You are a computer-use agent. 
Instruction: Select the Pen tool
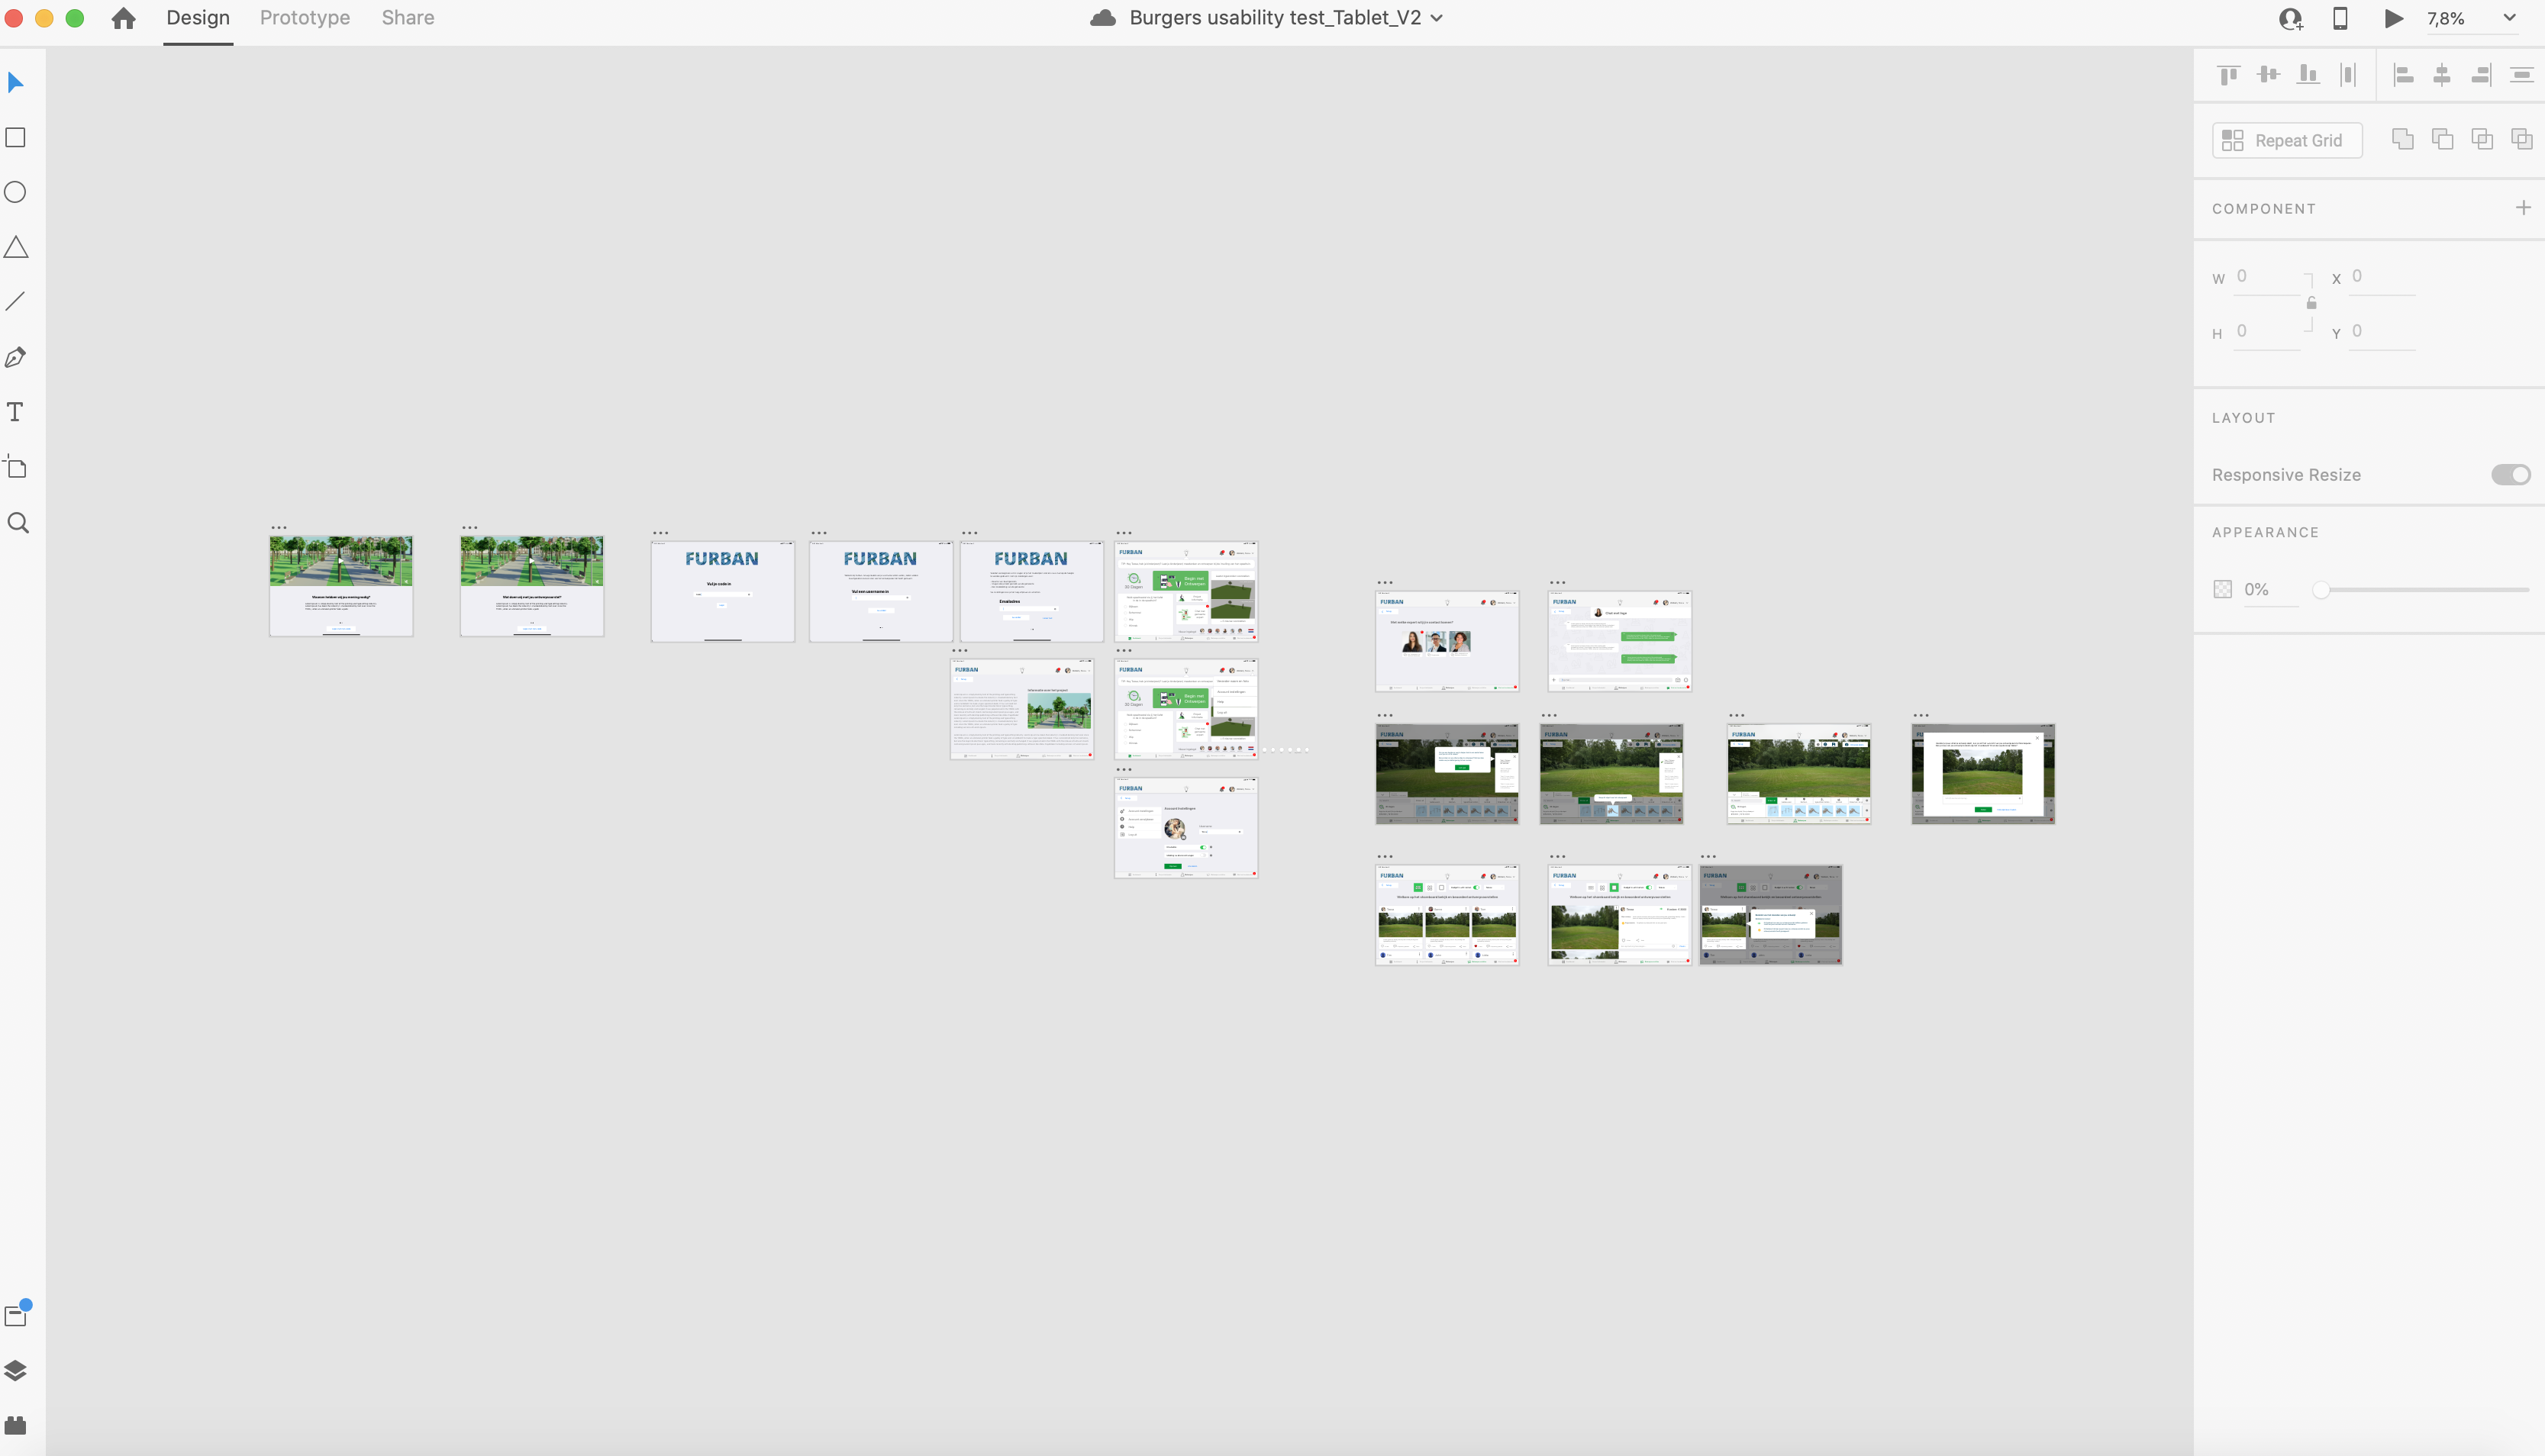(16, 357)
